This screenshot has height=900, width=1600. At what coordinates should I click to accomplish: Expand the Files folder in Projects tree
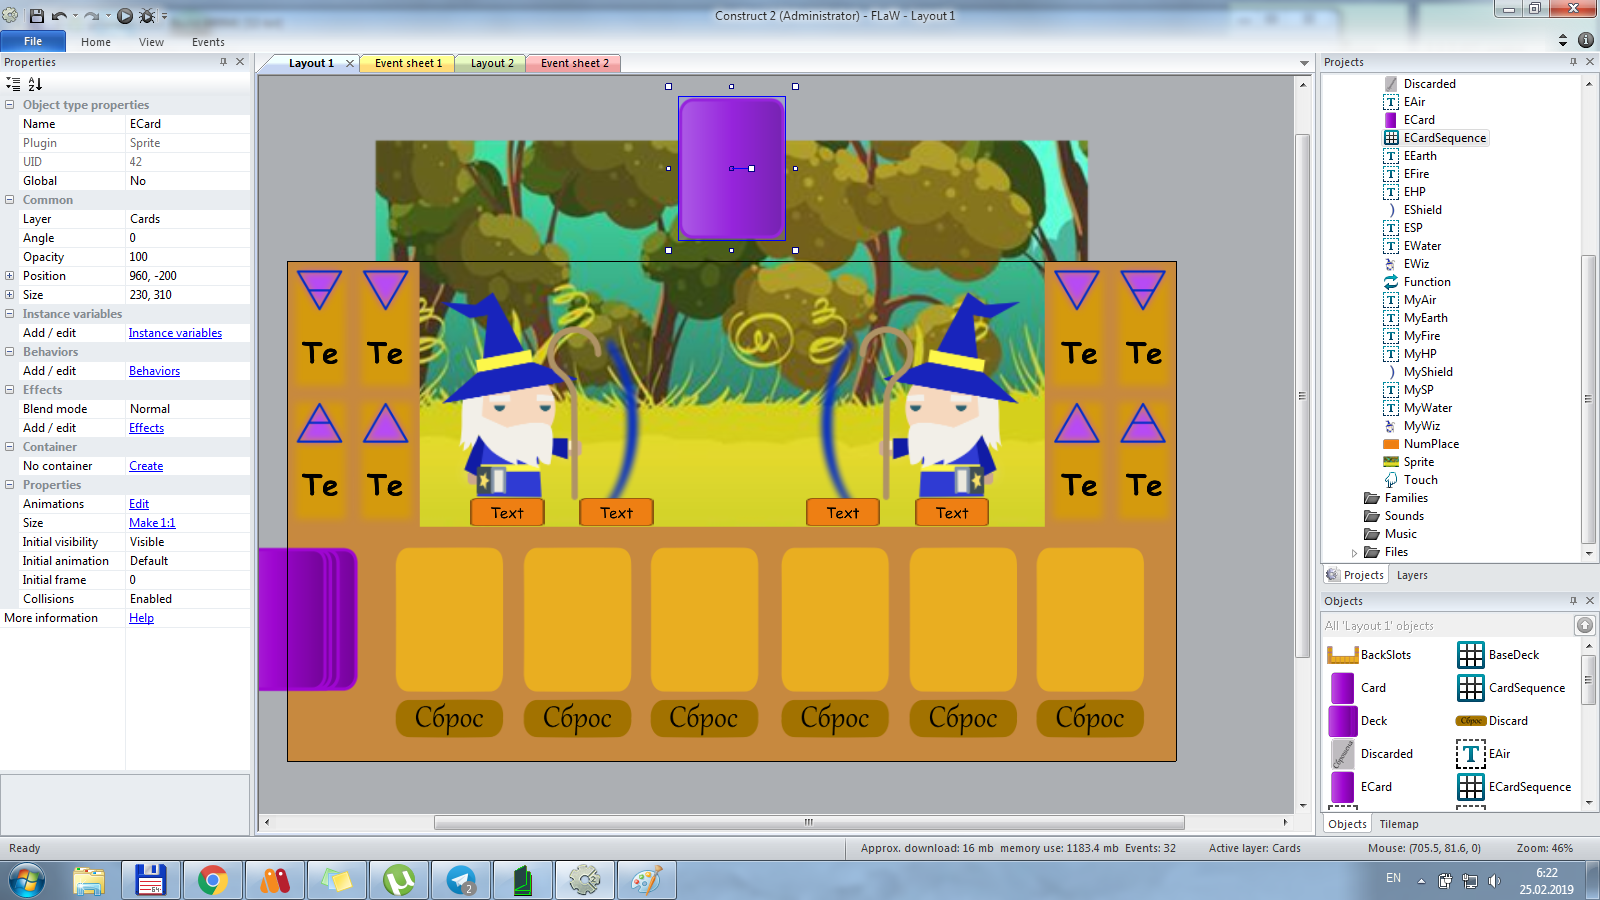(1355, 552)
